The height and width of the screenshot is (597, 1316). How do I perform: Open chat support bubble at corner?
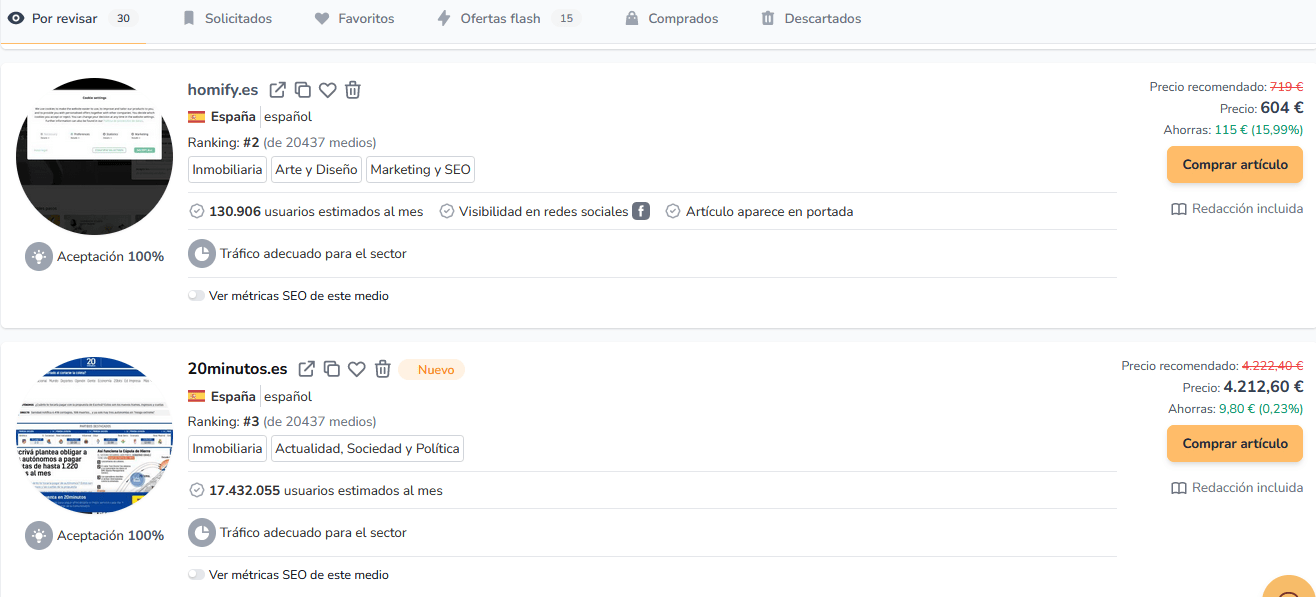(1290, 588)
